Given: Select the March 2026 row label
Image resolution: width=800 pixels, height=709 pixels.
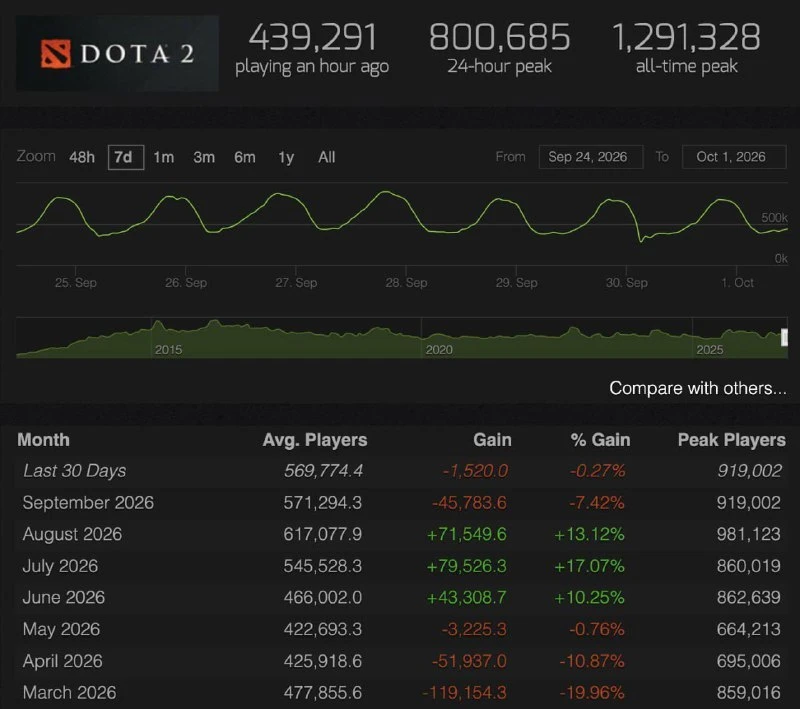Looking at the screenshot, I should pyautogui.click(x=69, y=693).
